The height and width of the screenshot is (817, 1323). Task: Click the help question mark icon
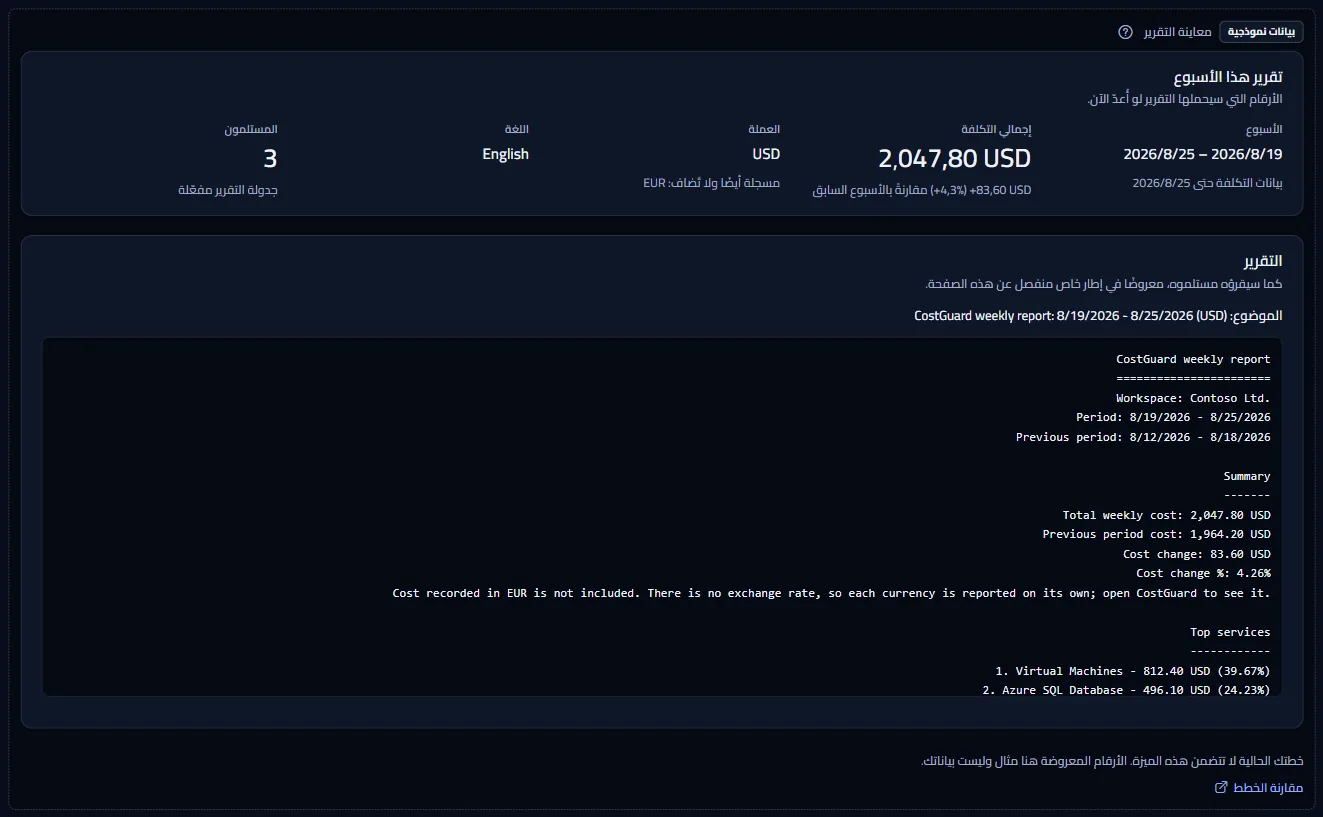pos(1125,32)
